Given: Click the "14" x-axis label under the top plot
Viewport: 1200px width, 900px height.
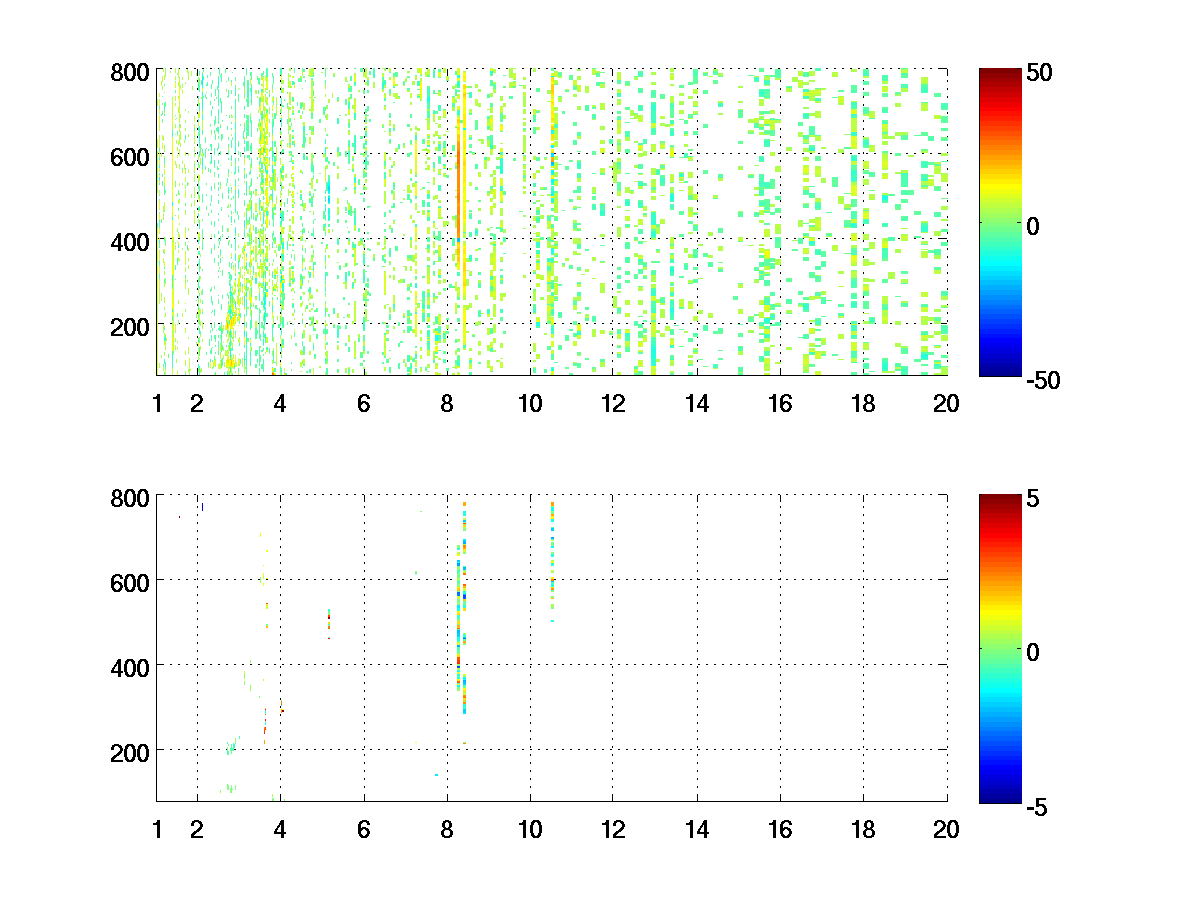Looking at the screenshot, I should (697, 404).
